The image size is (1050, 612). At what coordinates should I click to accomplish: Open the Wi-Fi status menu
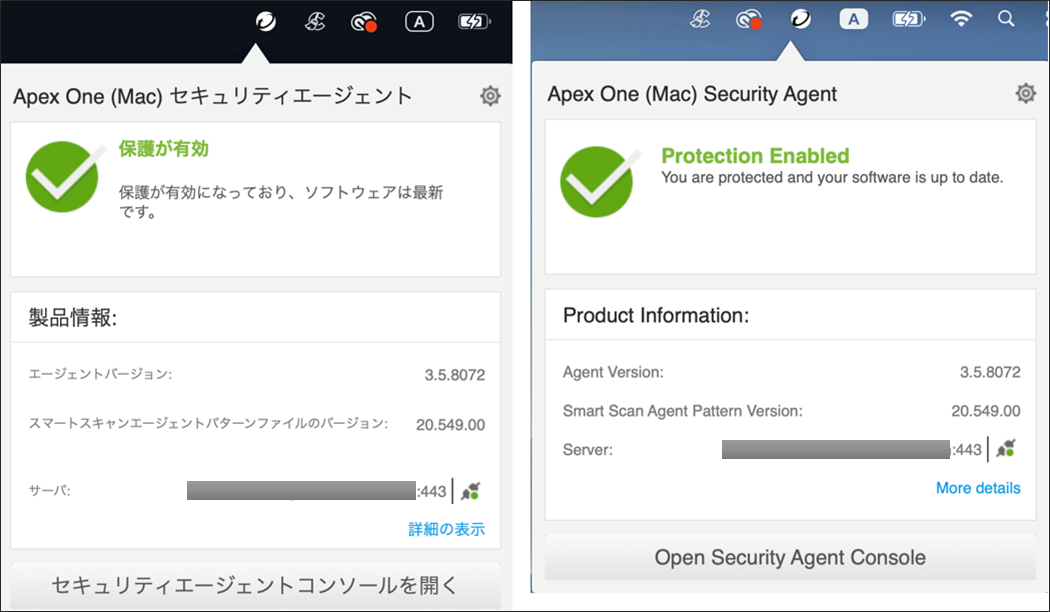click(x=961, y=18)
